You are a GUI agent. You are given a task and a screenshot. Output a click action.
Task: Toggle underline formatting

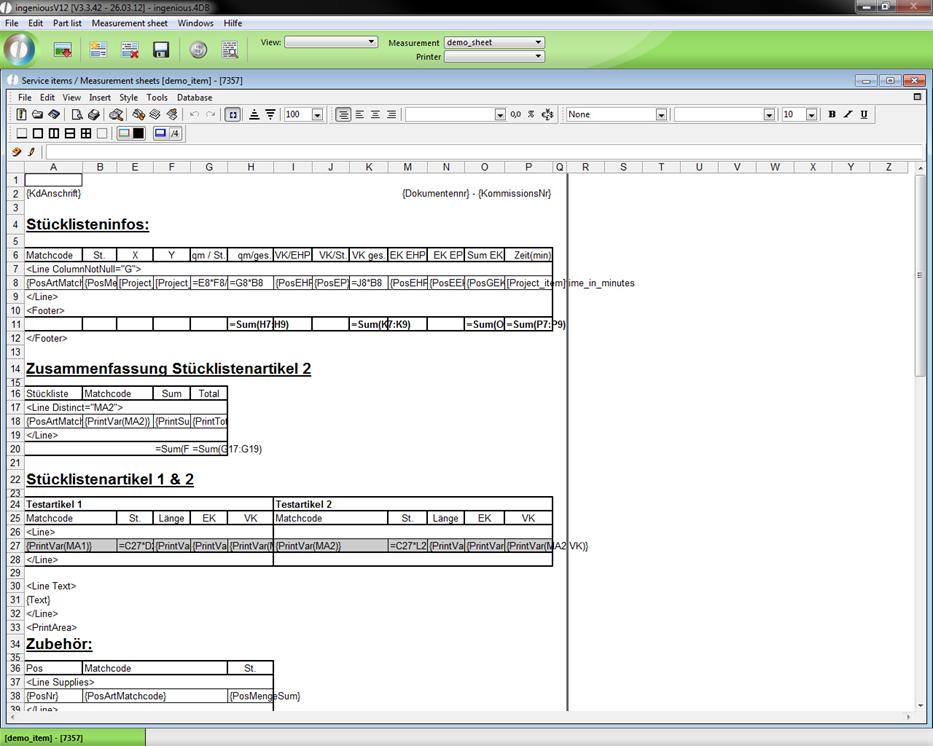864,115
